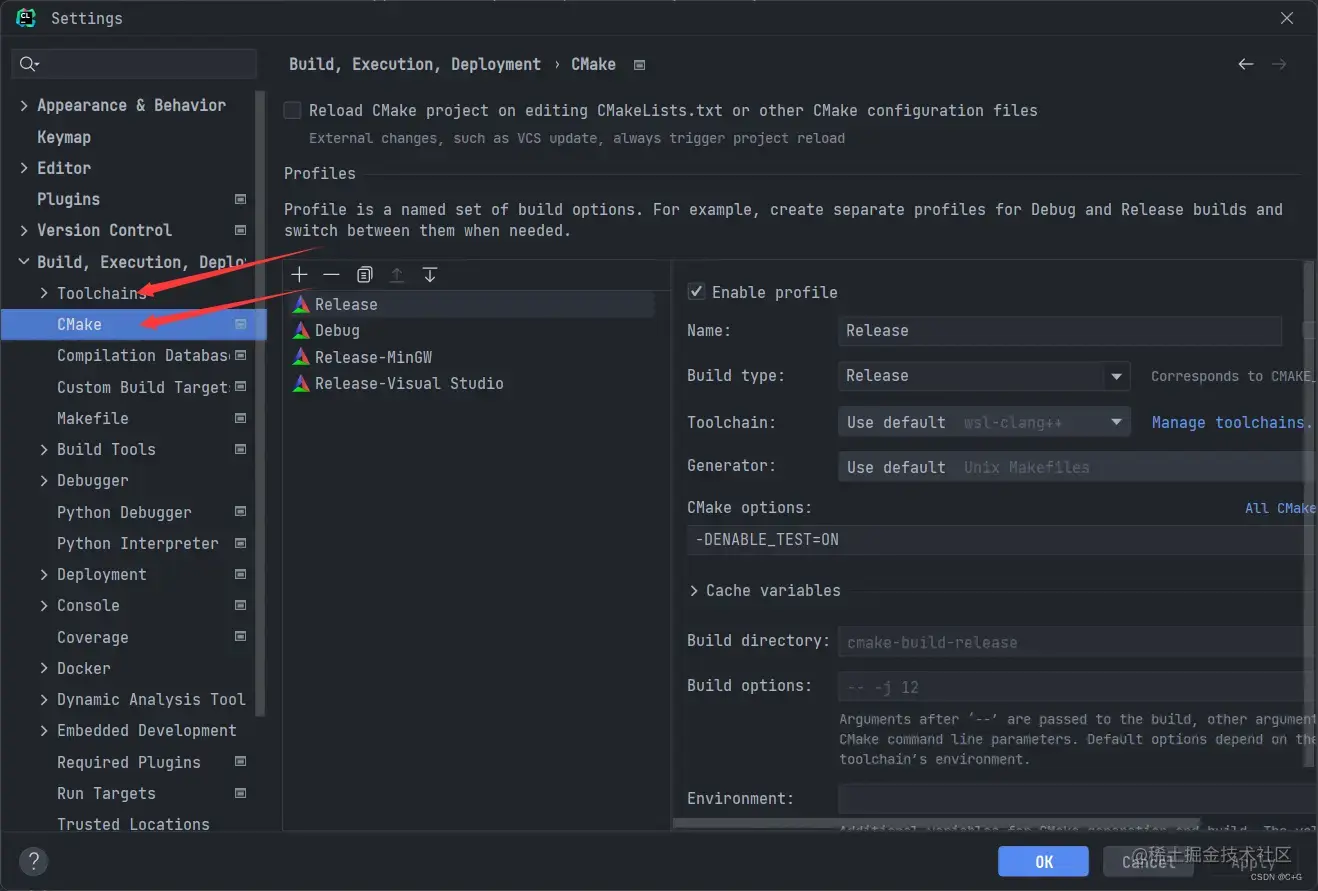Image resolution: width=1318 pixels, height=891 pixels.
Task: Click the project marker icon beside Required Plugins
Action: (240, 762)
